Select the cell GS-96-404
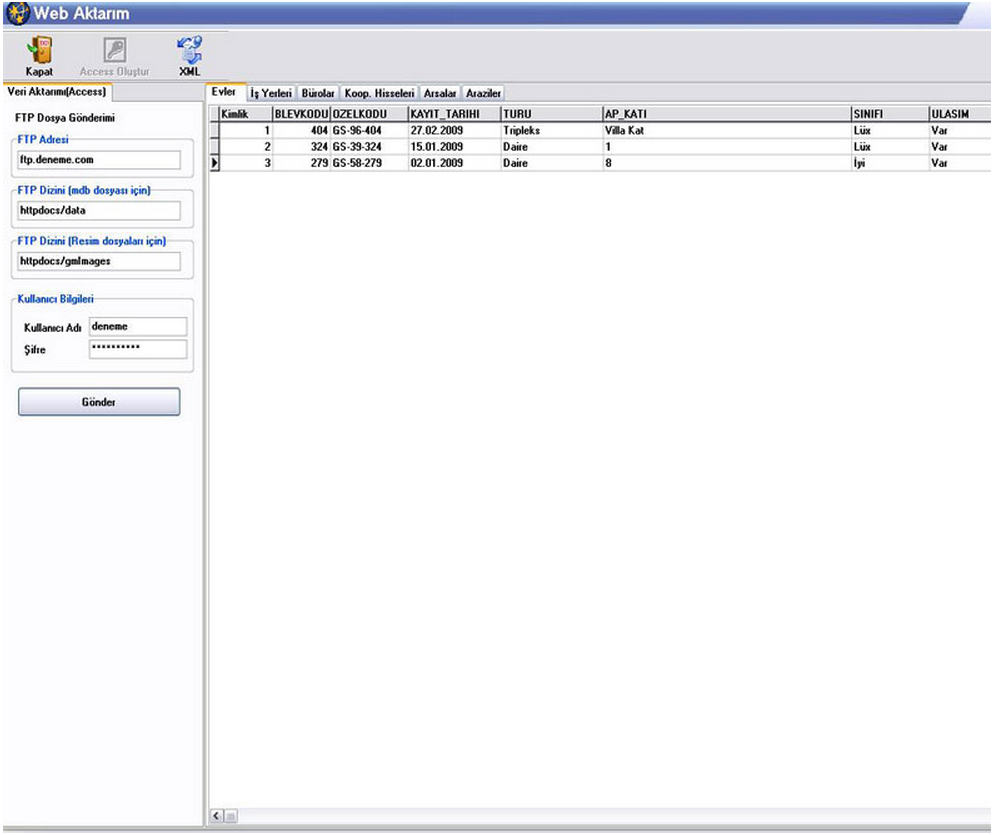Image resolution: width=1000 pixels, height=835 pixels. coord(369,131)
